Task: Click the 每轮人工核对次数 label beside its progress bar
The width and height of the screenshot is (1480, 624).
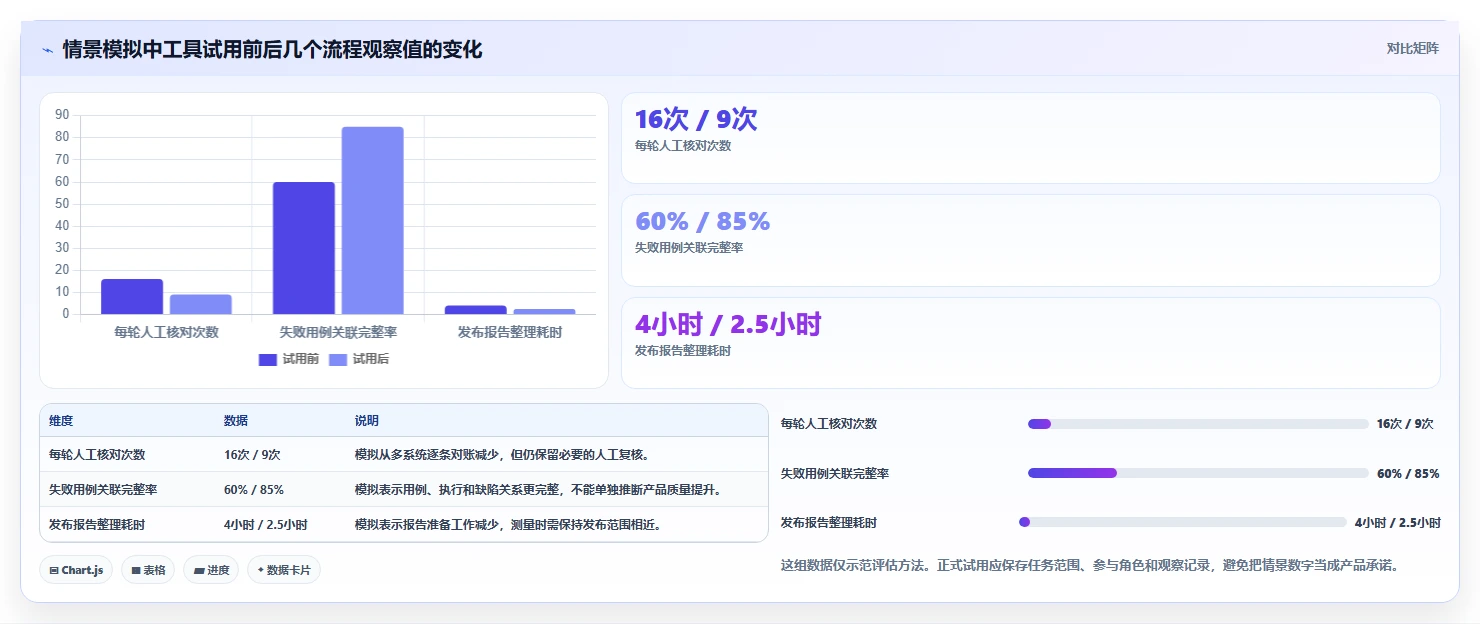Action: 829,424
